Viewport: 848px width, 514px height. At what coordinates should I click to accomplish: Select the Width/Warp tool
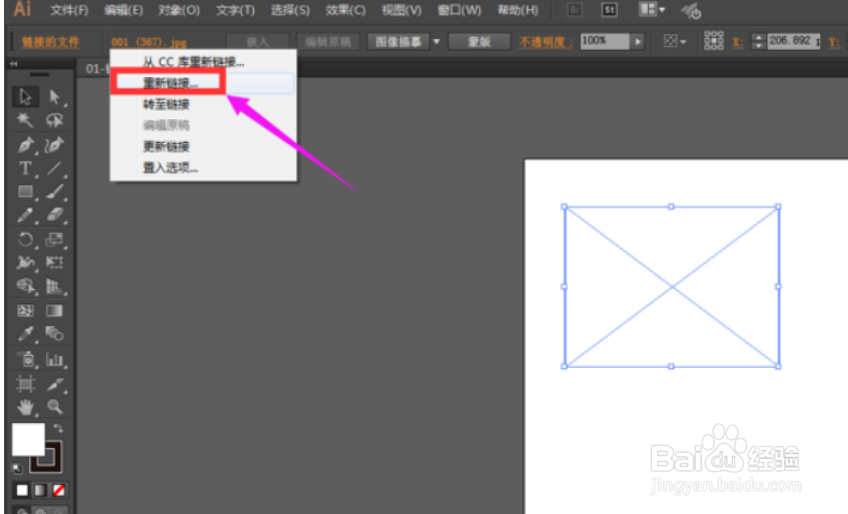pos(25,263)
